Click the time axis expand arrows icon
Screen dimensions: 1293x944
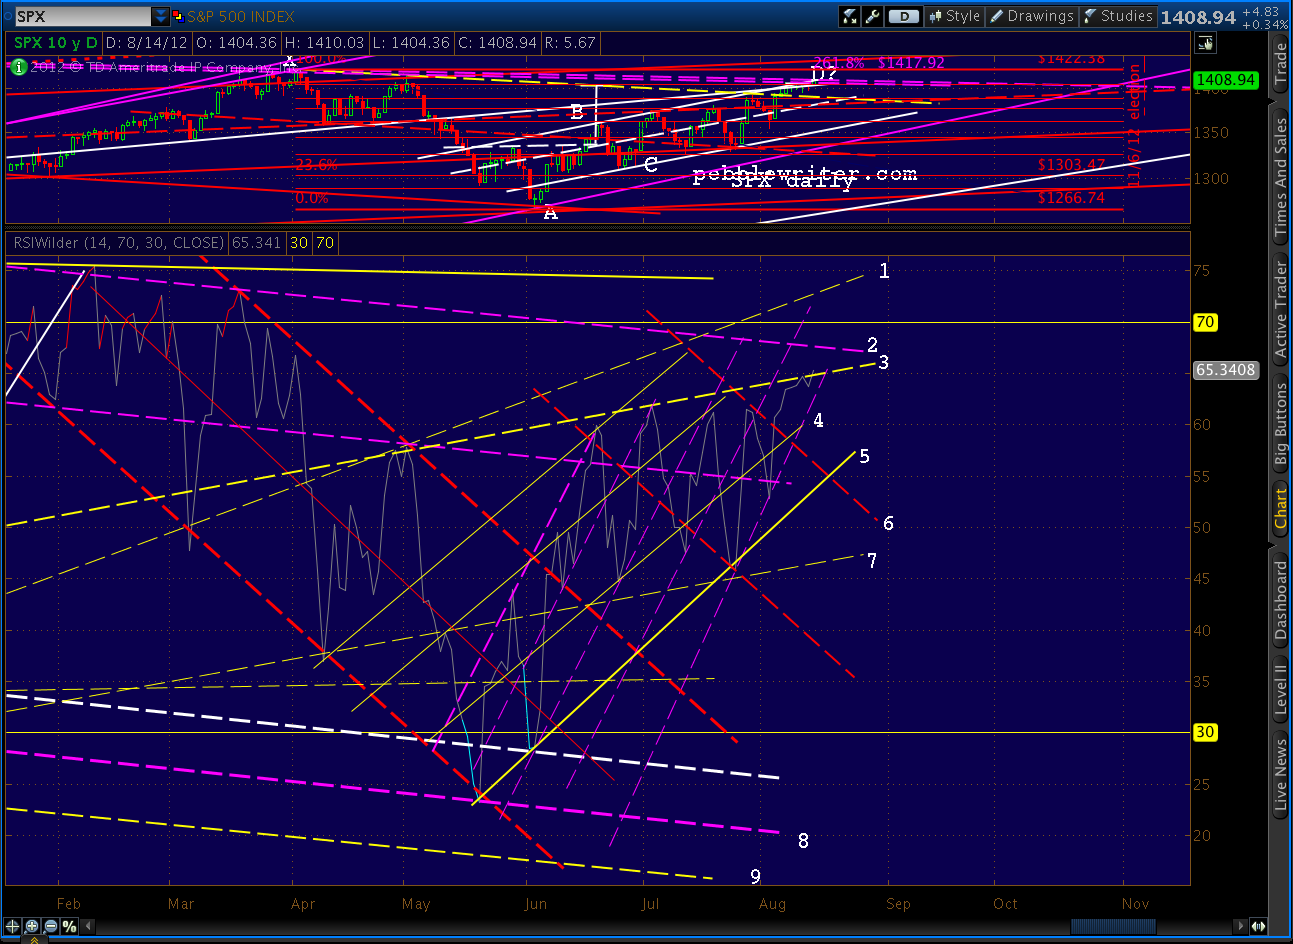click(1257, 927)
